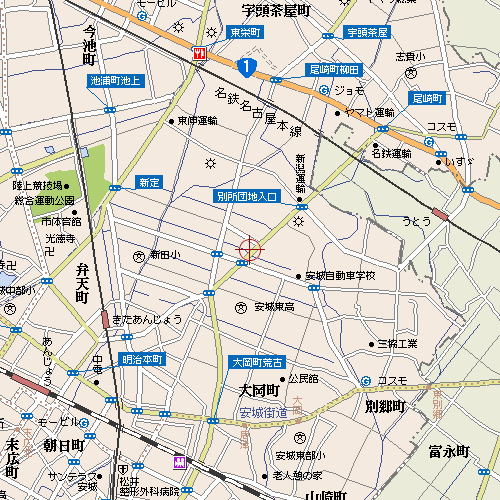Click the purple bordered icon near railway
500x500 pixels.
179,463
